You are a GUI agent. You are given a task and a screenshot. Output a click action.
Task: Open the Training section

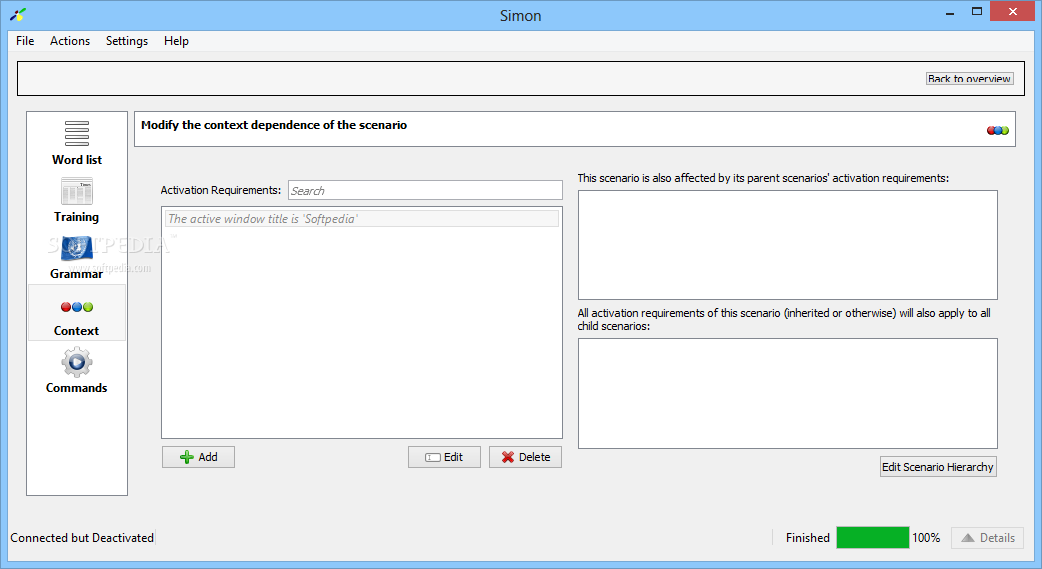(x=76, y=200)
